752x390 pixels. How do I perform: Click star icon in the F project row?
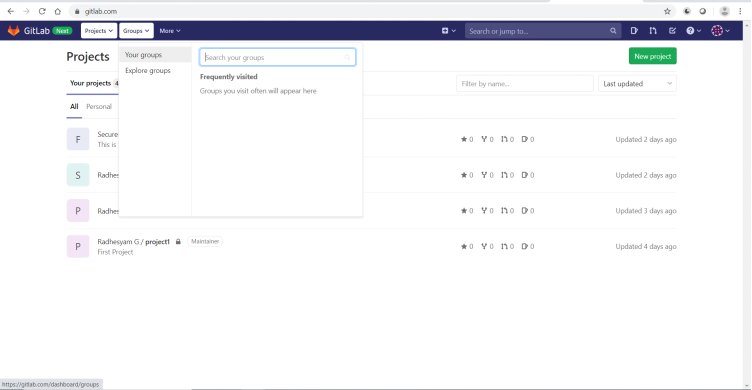coord(464,139)
